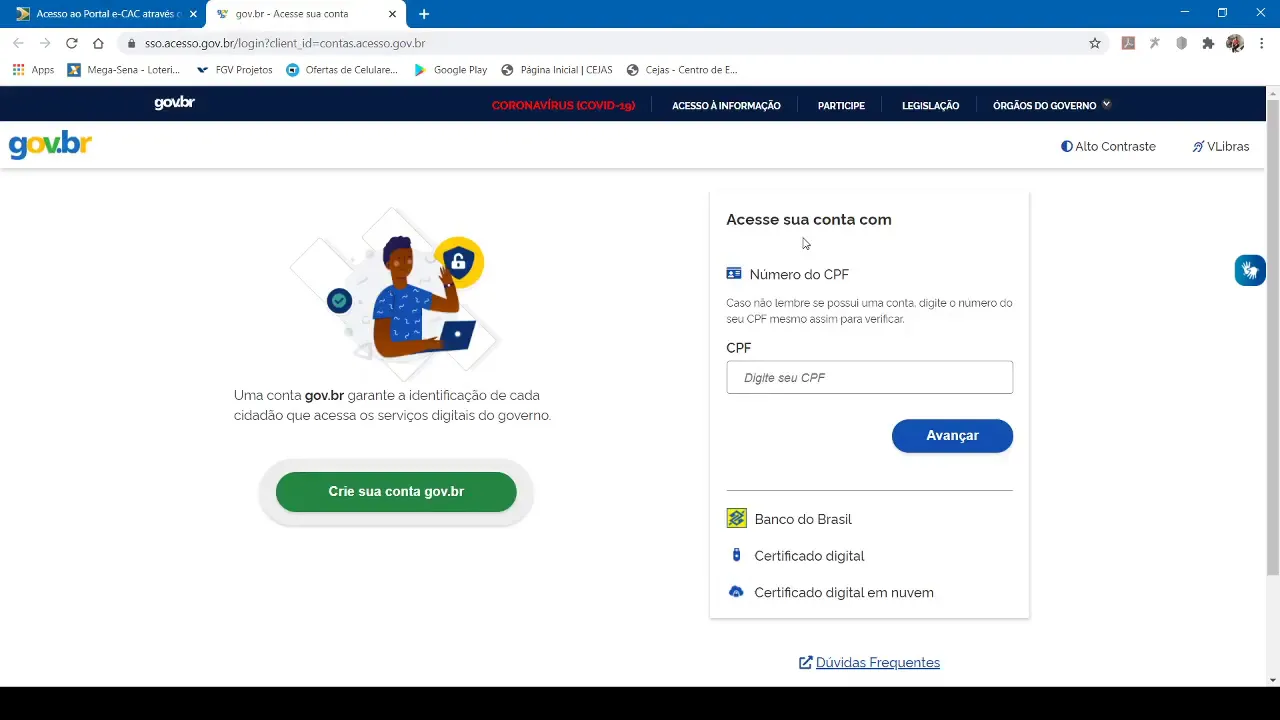Click the site lock icon in address bar
This screenshot has height=720, width=1280.
click(131, 43)
